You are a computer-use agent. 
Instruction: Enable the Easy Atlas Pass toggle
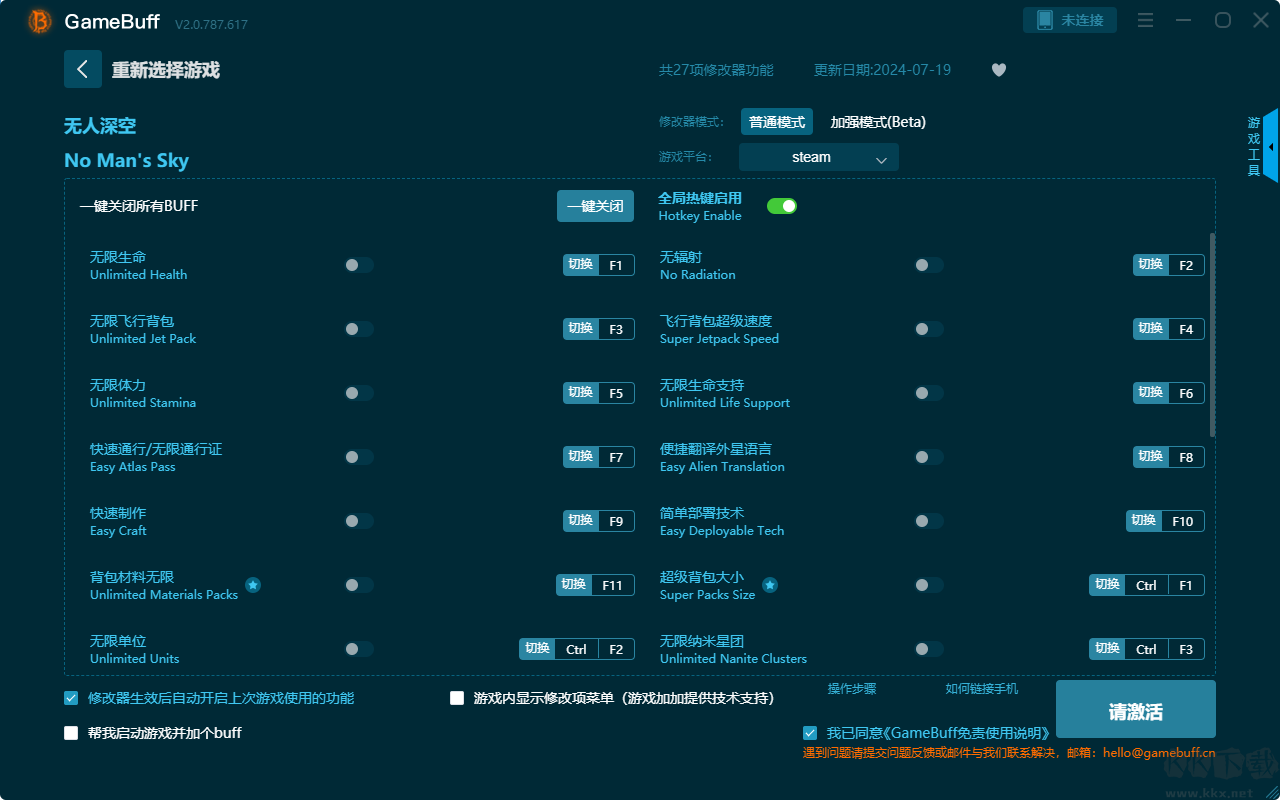[359, 457]
